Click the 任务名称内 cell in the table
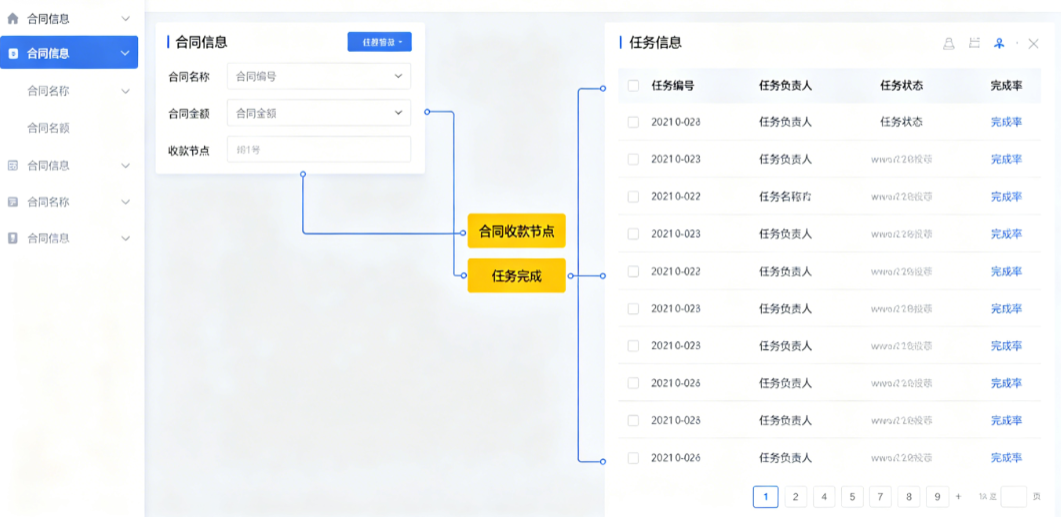The height and width of the screenshot is (517, 1061). click(786, 196)
